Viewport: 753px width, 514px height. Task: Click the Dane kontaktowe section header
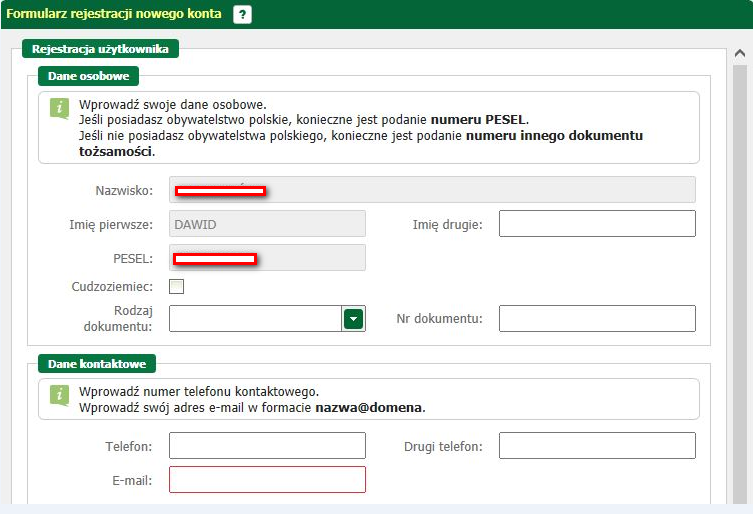tap(97, 364)
